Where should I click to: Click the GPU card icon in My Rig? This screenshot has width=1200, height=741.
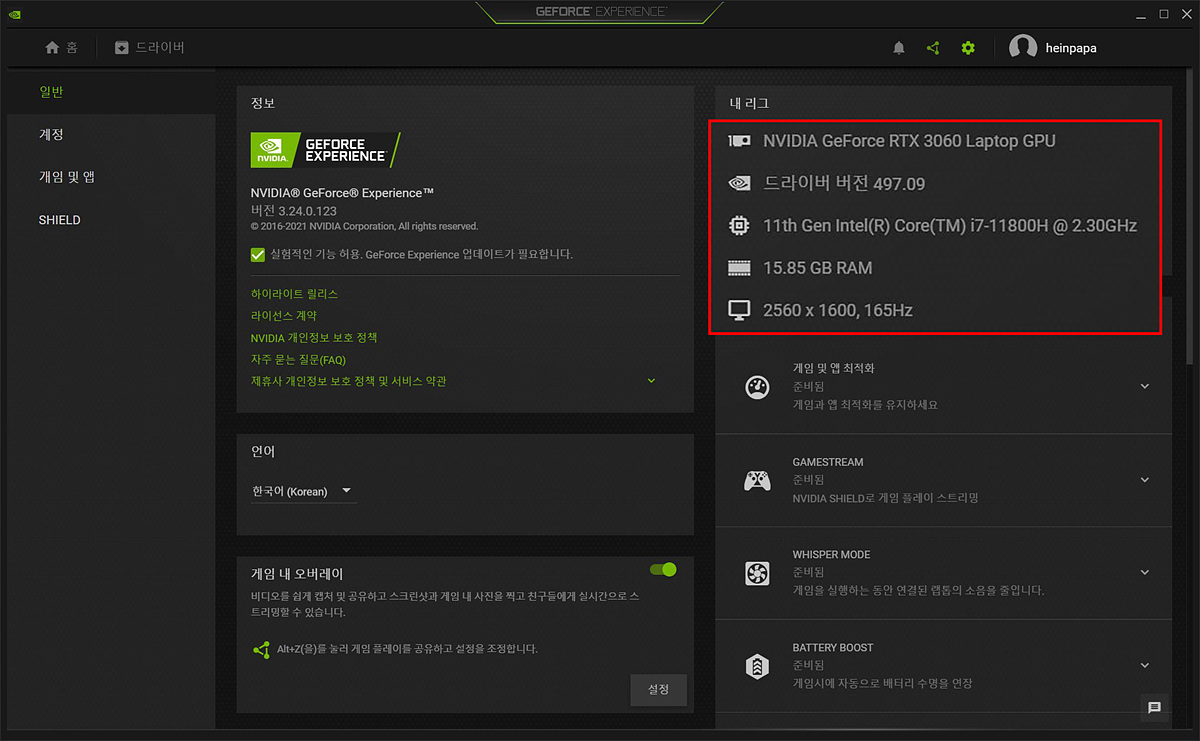click(x=740, y=141)
